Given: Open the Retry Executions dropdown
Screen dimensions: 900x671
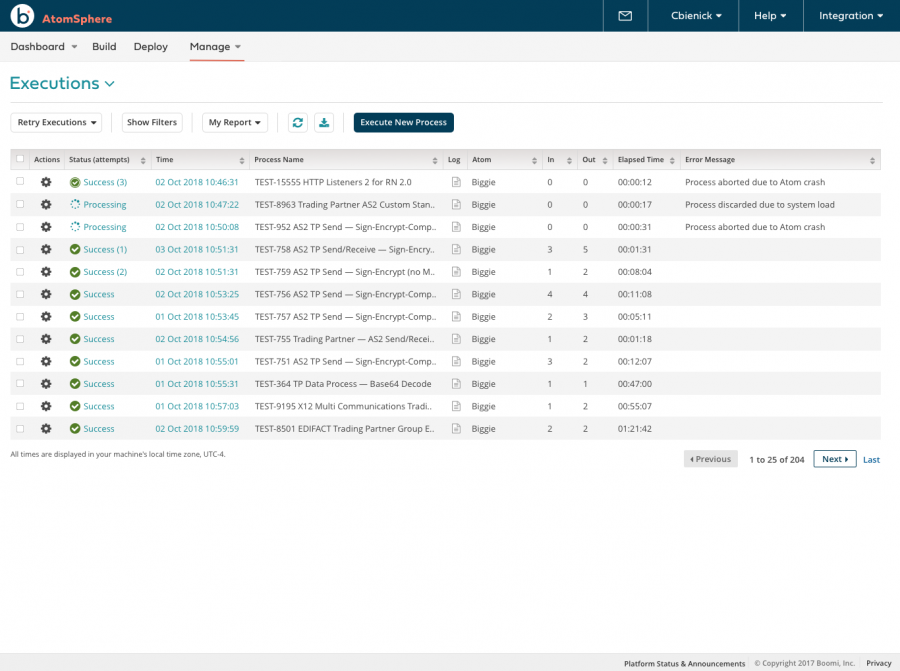Looking at the screenshot, I should tap(56, 122).
